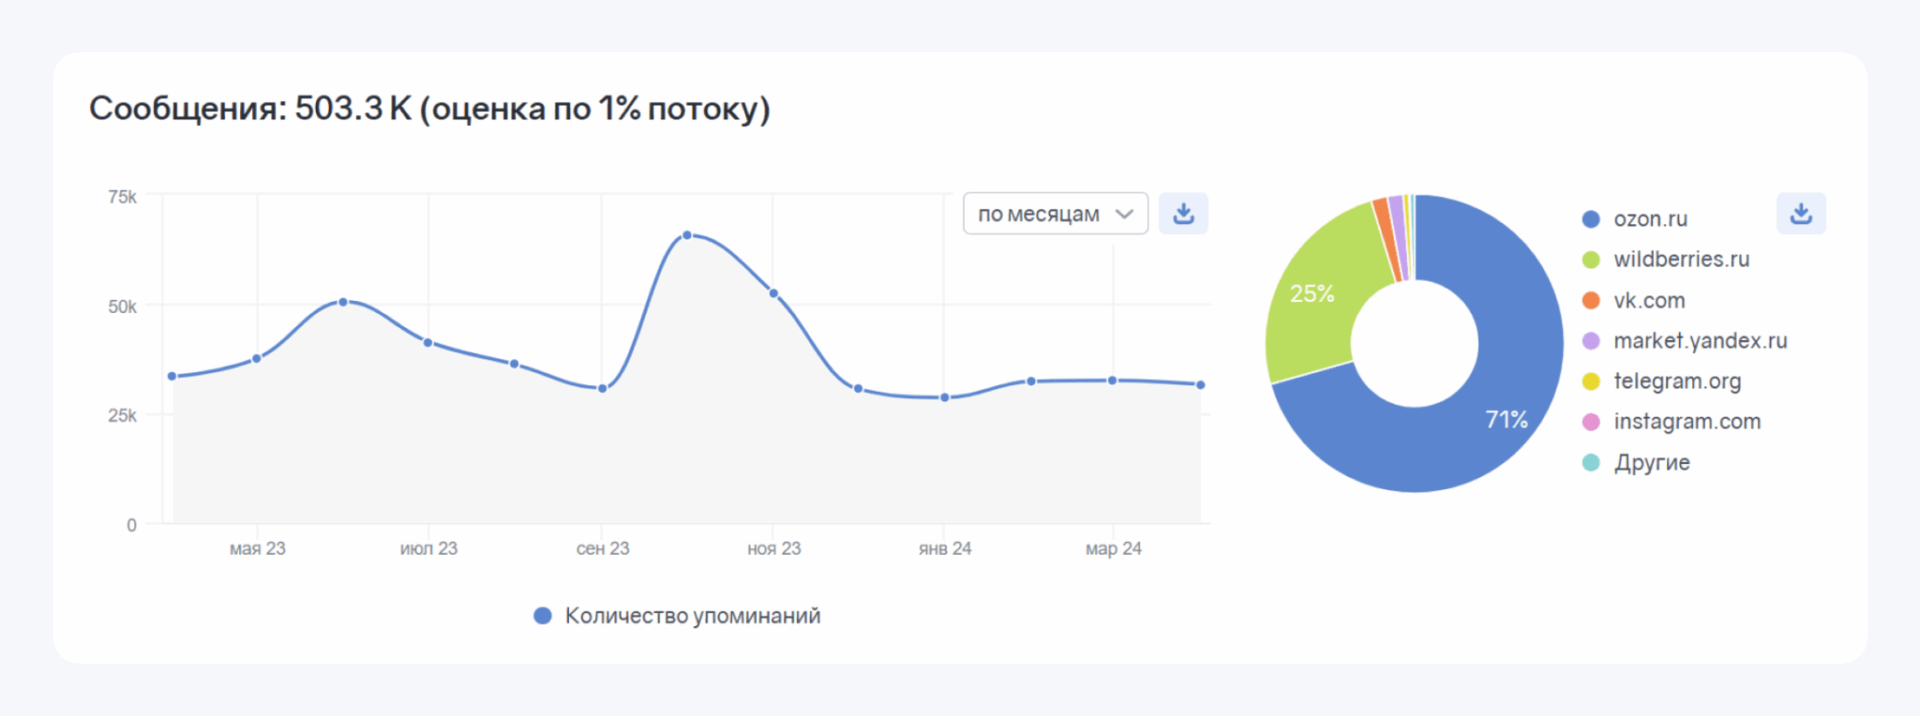Toggle wildberries.ru in the legend
This screenshot has width=1920, height=716.
[x=1681, y=259]
